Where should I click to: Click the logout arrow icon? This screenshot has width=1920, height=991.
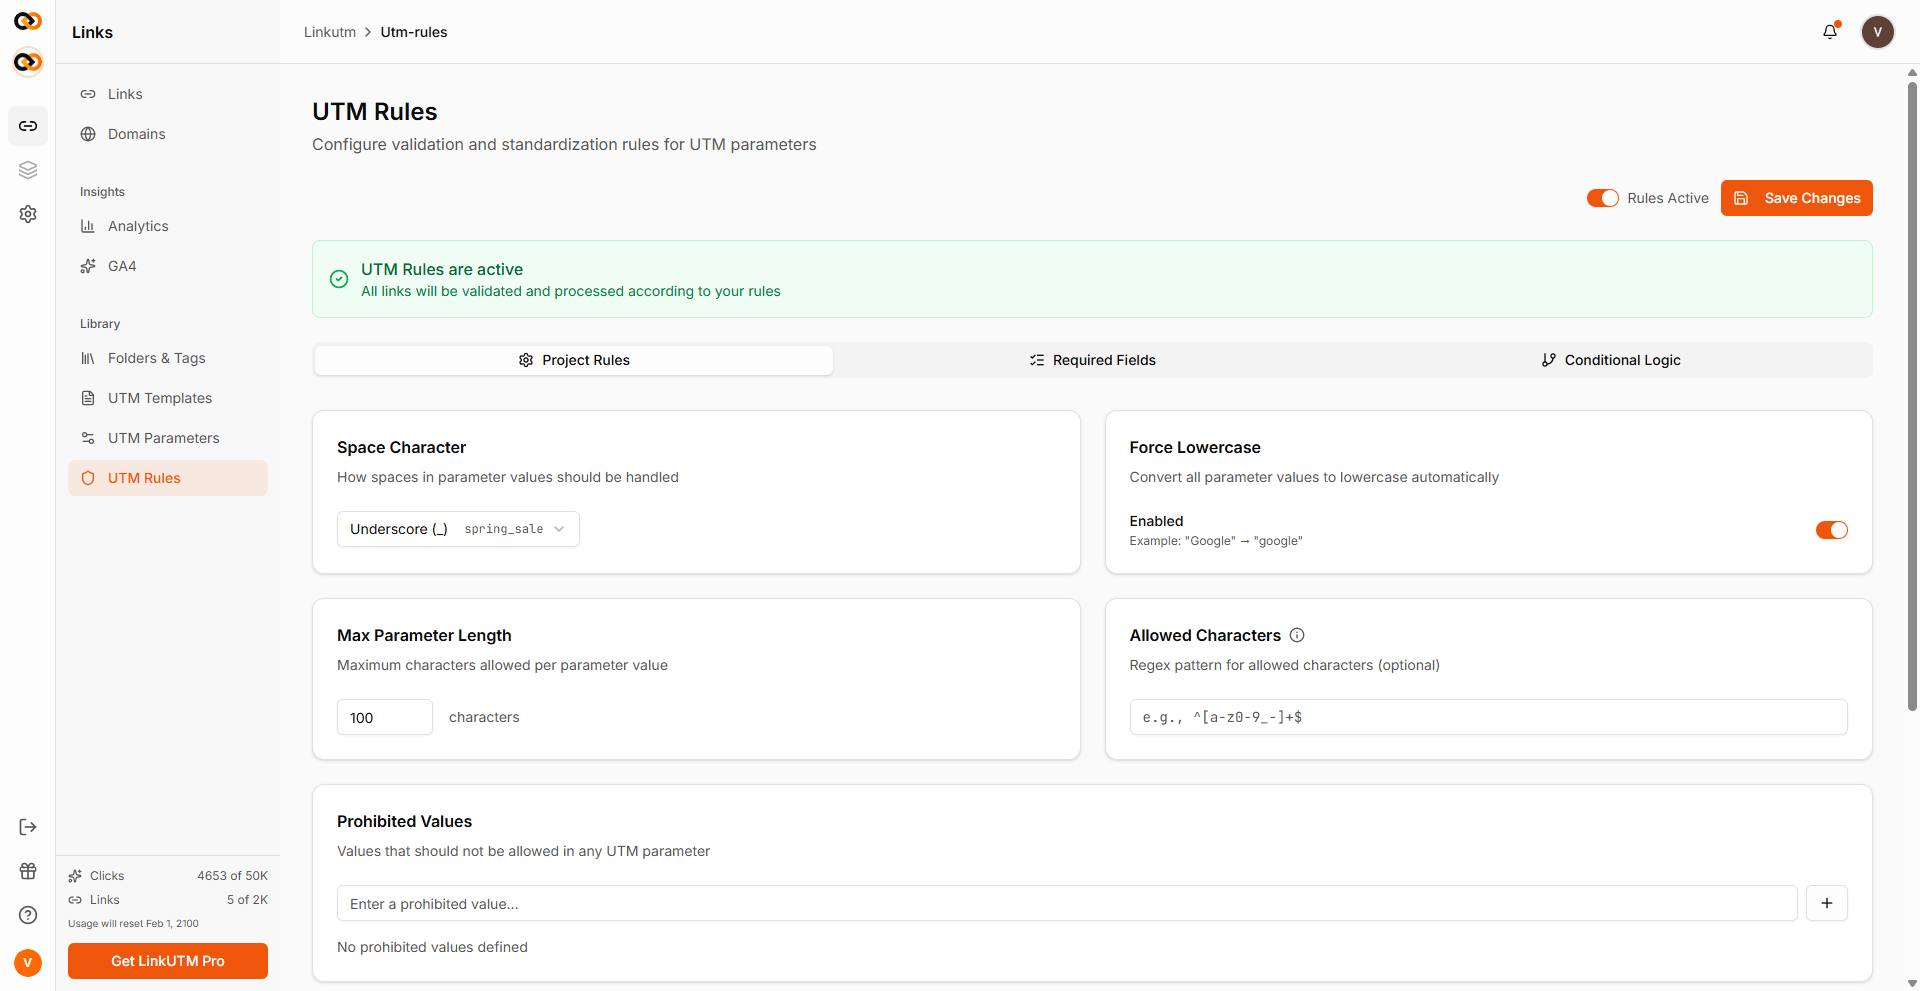[28, 827]
